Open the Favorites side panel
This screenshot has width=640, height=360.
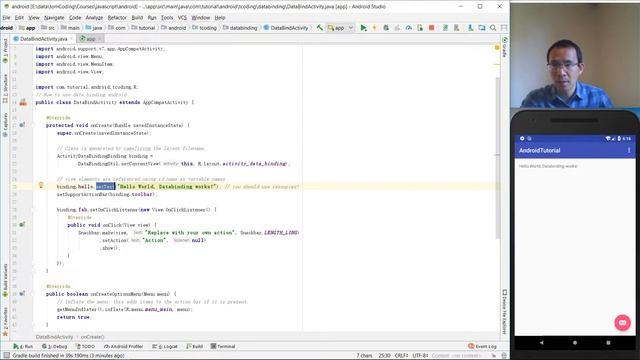tap(5, 322)
